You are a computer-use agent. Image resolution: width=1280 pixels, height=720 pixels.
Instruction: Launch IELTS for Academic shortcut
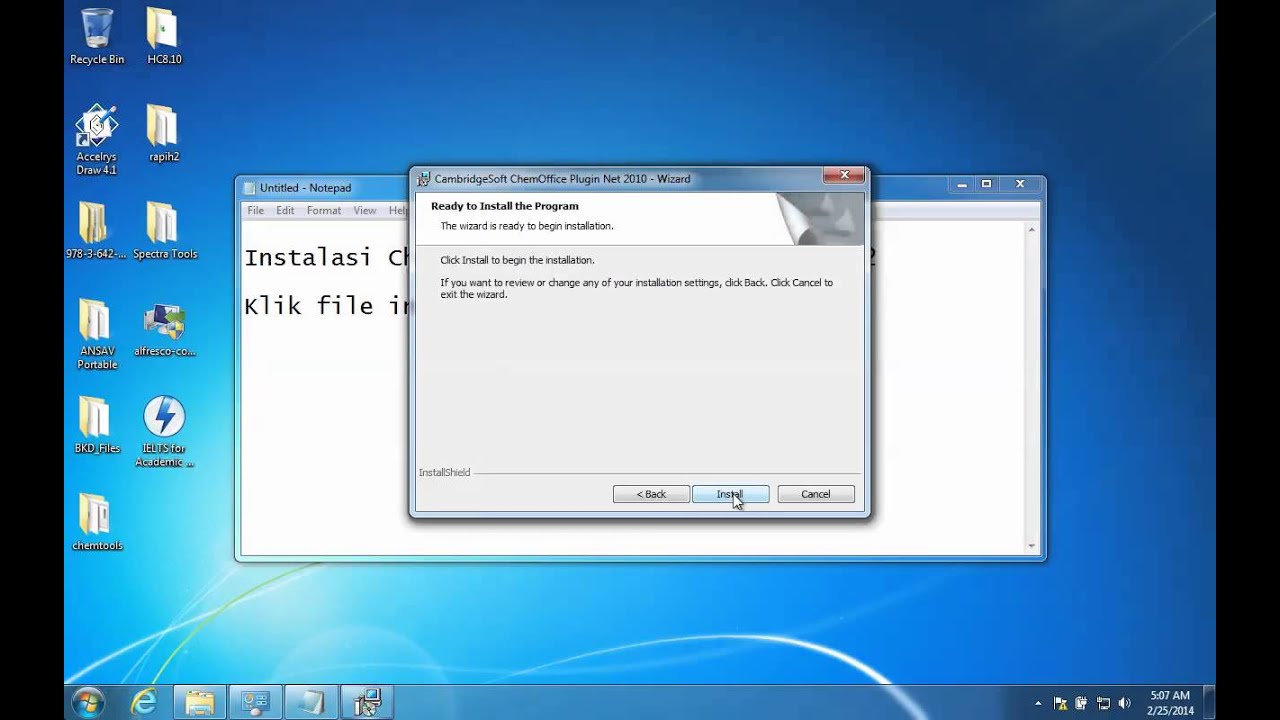[164, 431]
